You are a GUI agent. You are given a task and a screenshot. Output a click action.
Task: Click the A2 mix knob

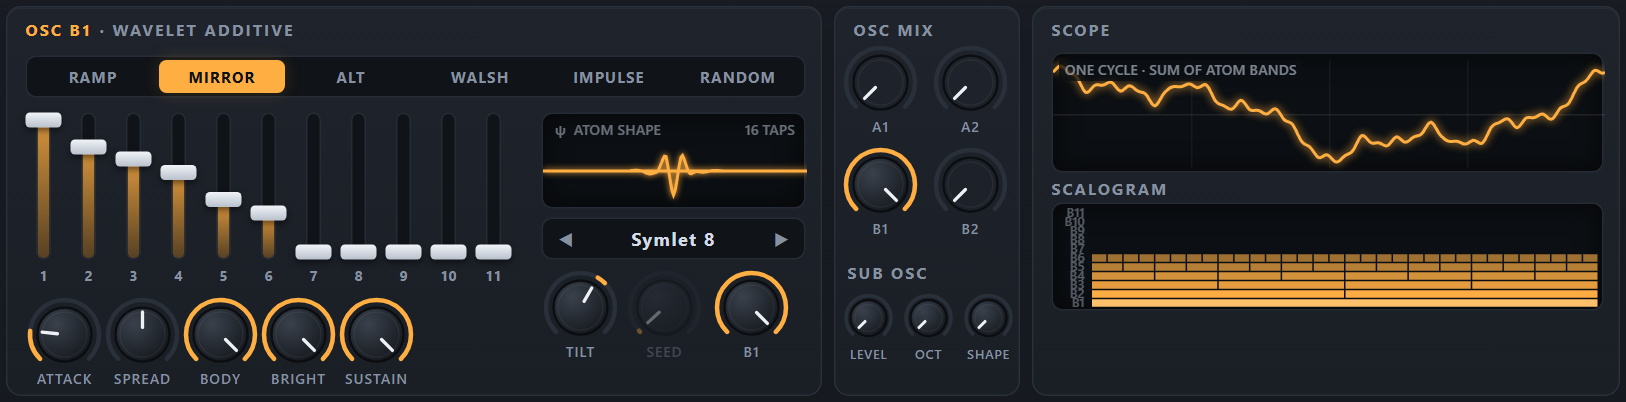[x=970, y=82]
